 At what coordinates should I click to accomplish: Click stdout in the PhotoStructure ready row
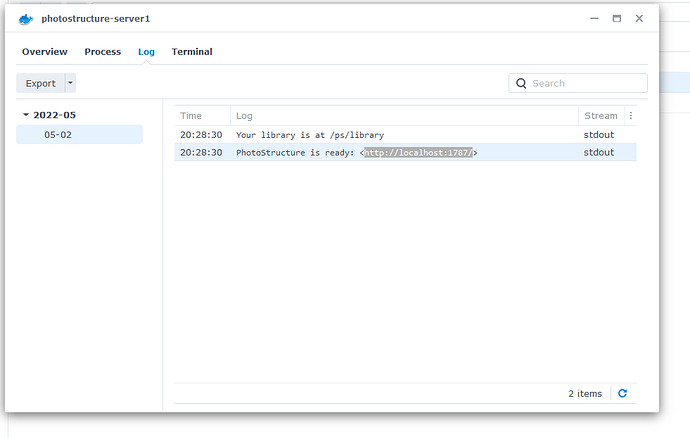point(598,152)
